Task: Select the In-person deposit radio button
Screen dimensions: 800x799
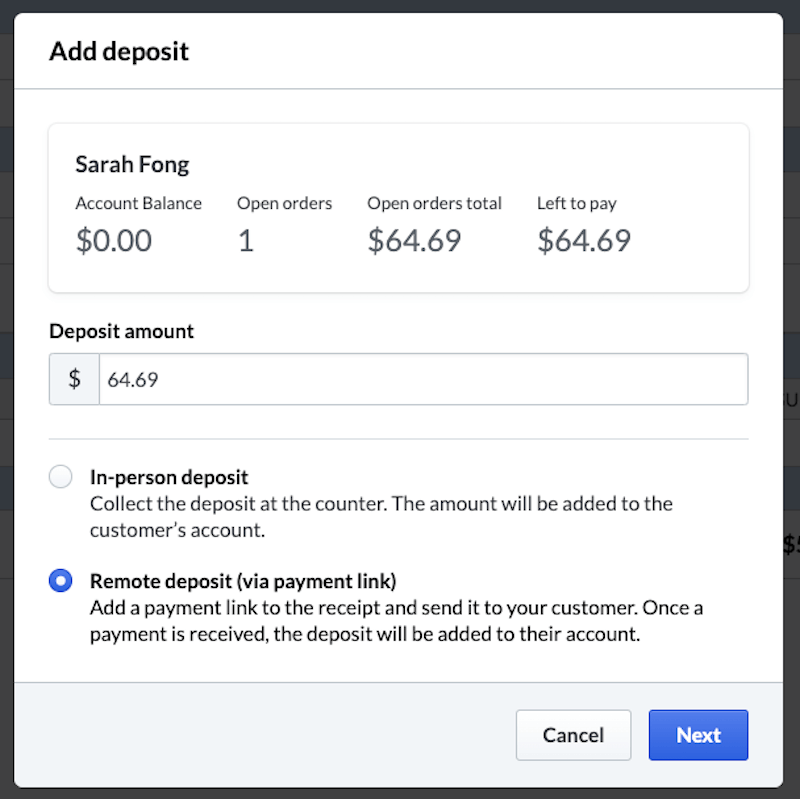Action: click(x=61, y=477)
